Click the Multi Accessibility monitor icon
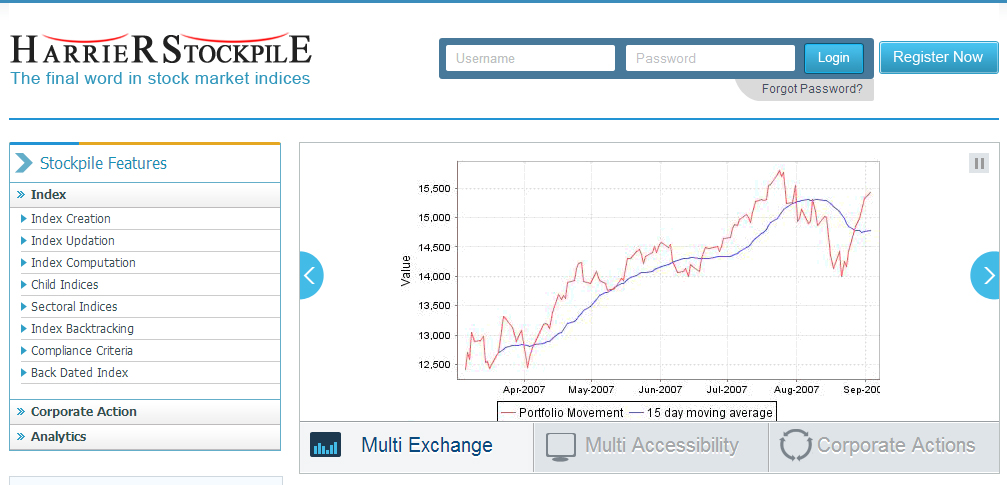Viewport: 1007px width, 485px height. tap(561, 446)
